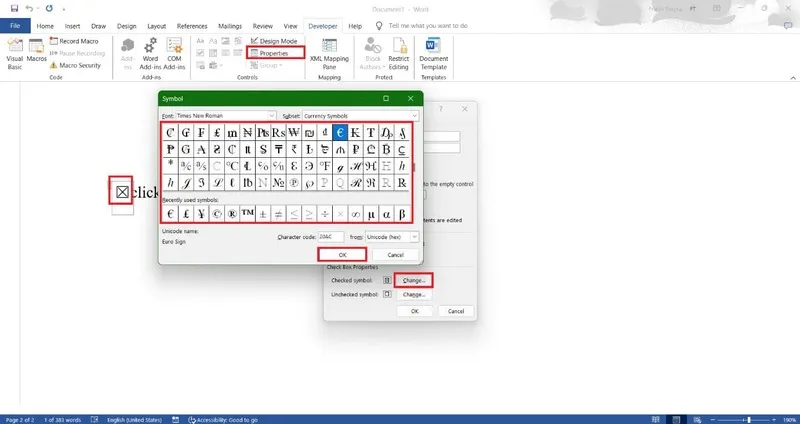The width and height of the screenshot is (800, 424).
Task: Save the document from the quick access toolbar
Action: coord(14,9)
